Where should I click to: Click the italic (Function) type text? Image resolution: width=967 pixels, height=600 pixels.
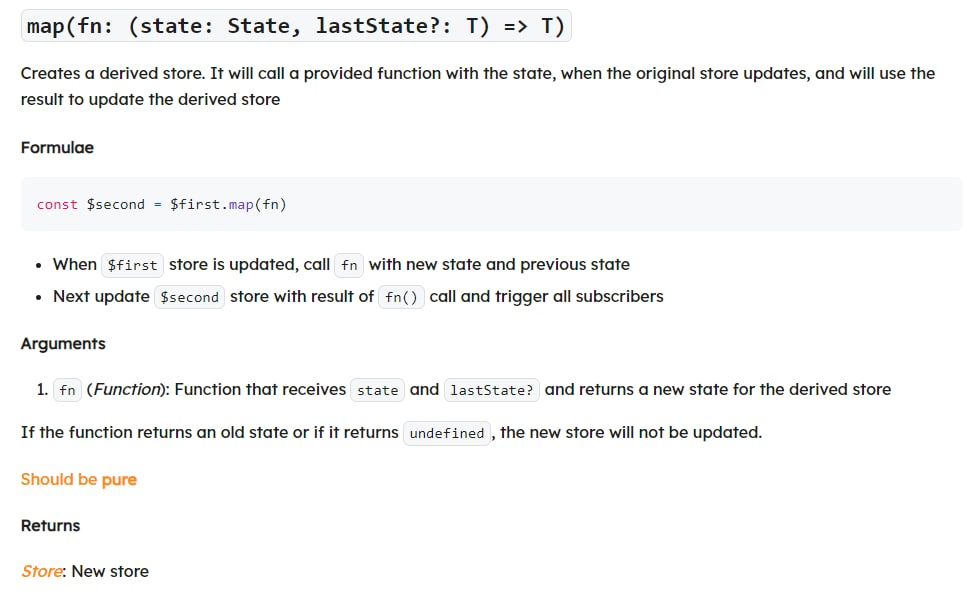(x=126, y=389)
